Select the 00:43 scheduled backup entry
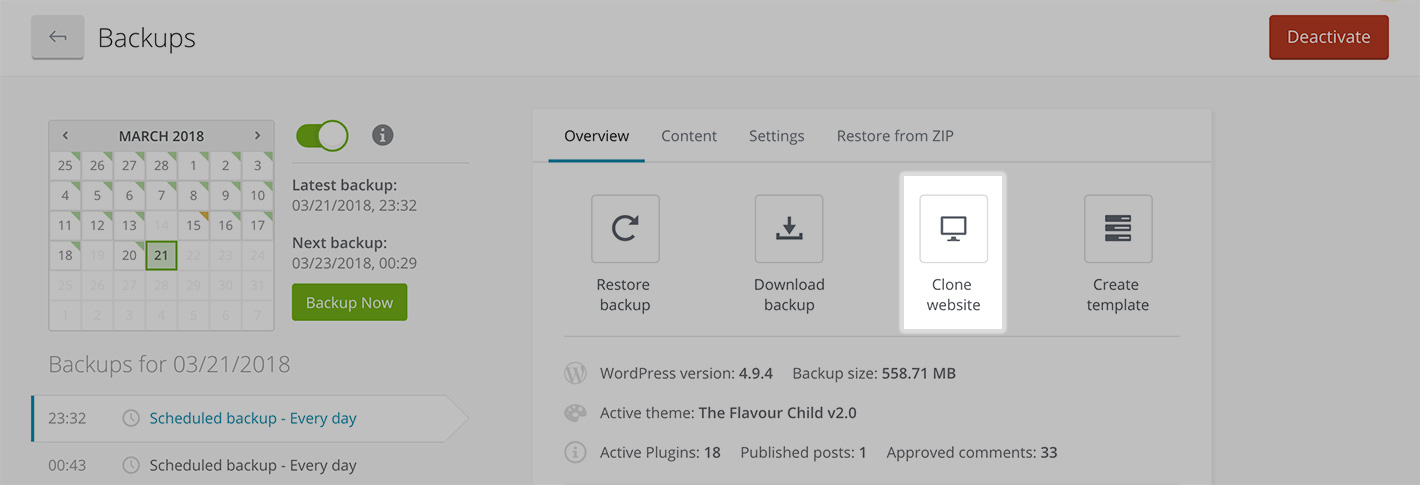 click(x=252, y=465)
